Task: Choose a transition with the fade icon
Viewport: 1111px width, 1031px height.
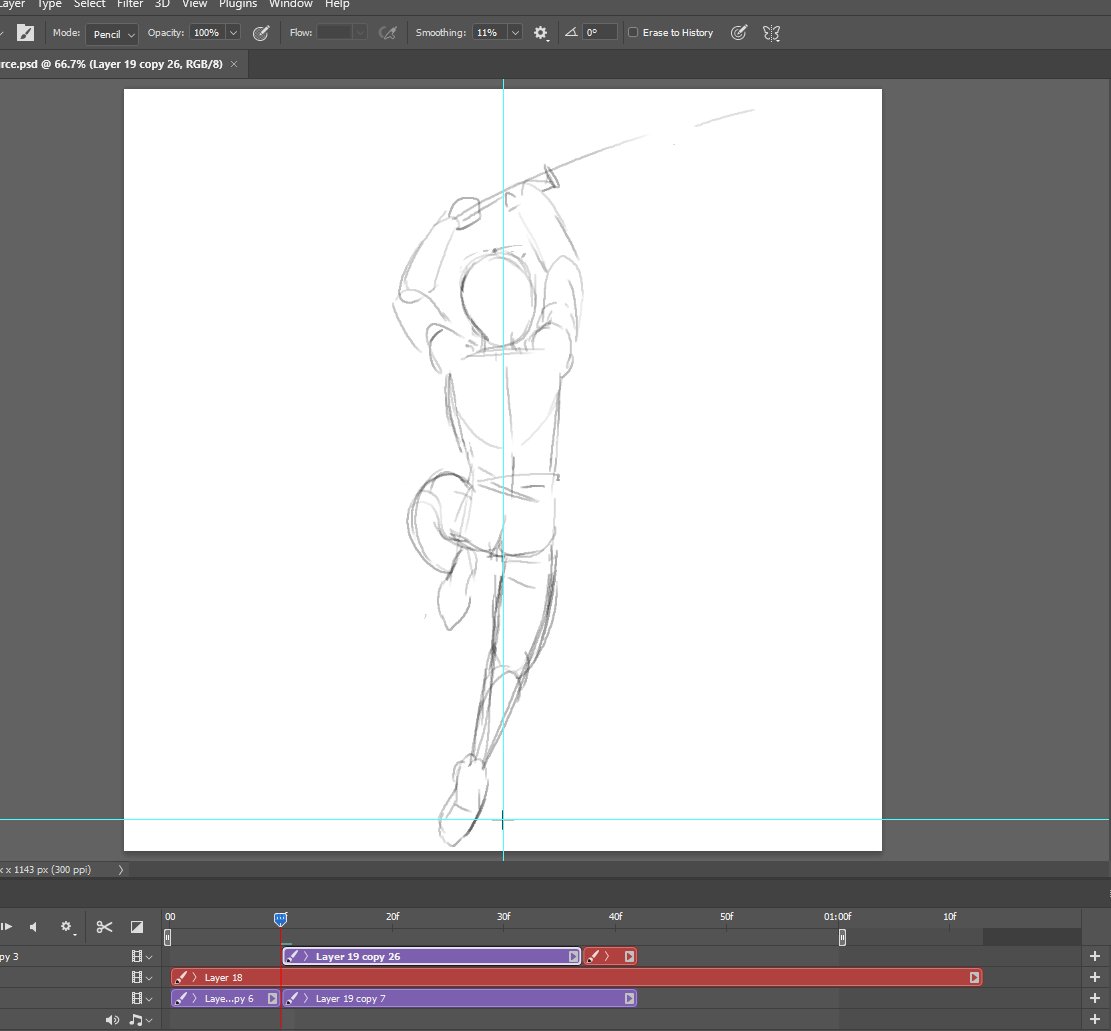Action: tap(137, 927)
